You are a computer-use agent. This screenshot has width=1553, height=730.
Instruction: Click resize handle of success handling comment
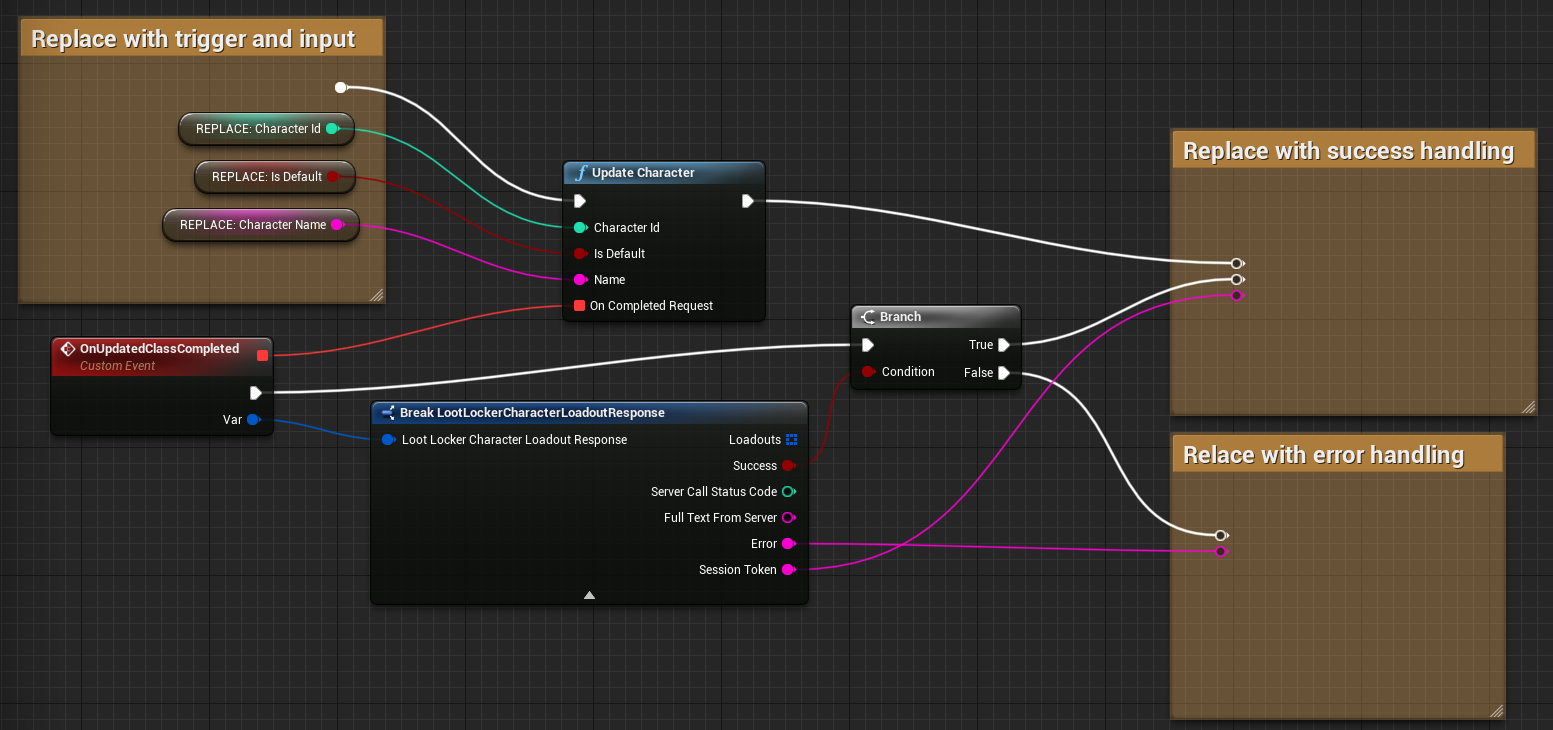(1527, 407)
